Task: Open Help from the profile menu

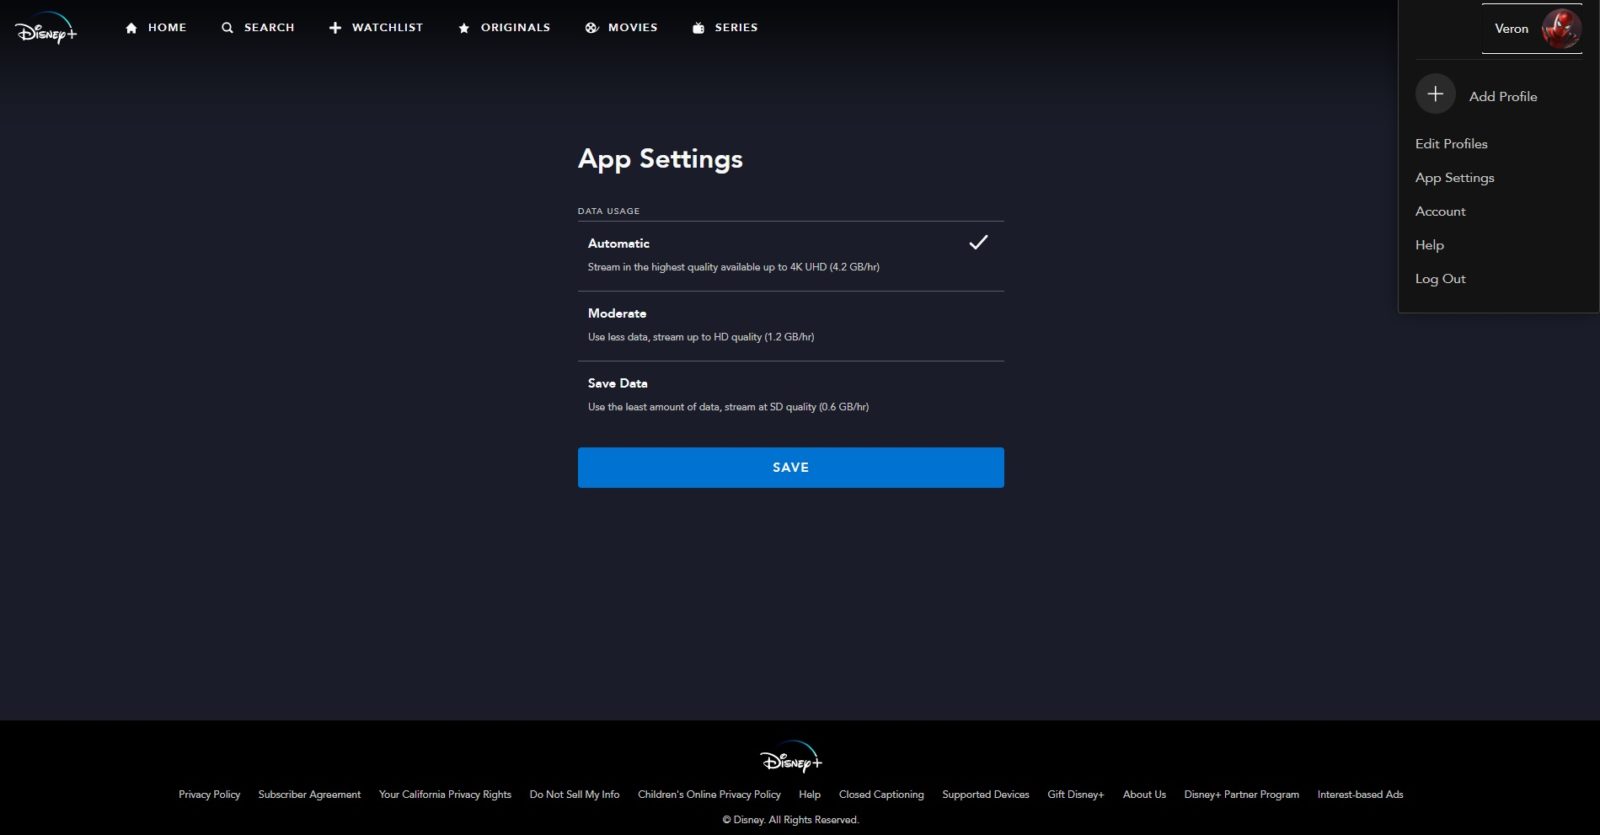Action: tap(1429, 245)
